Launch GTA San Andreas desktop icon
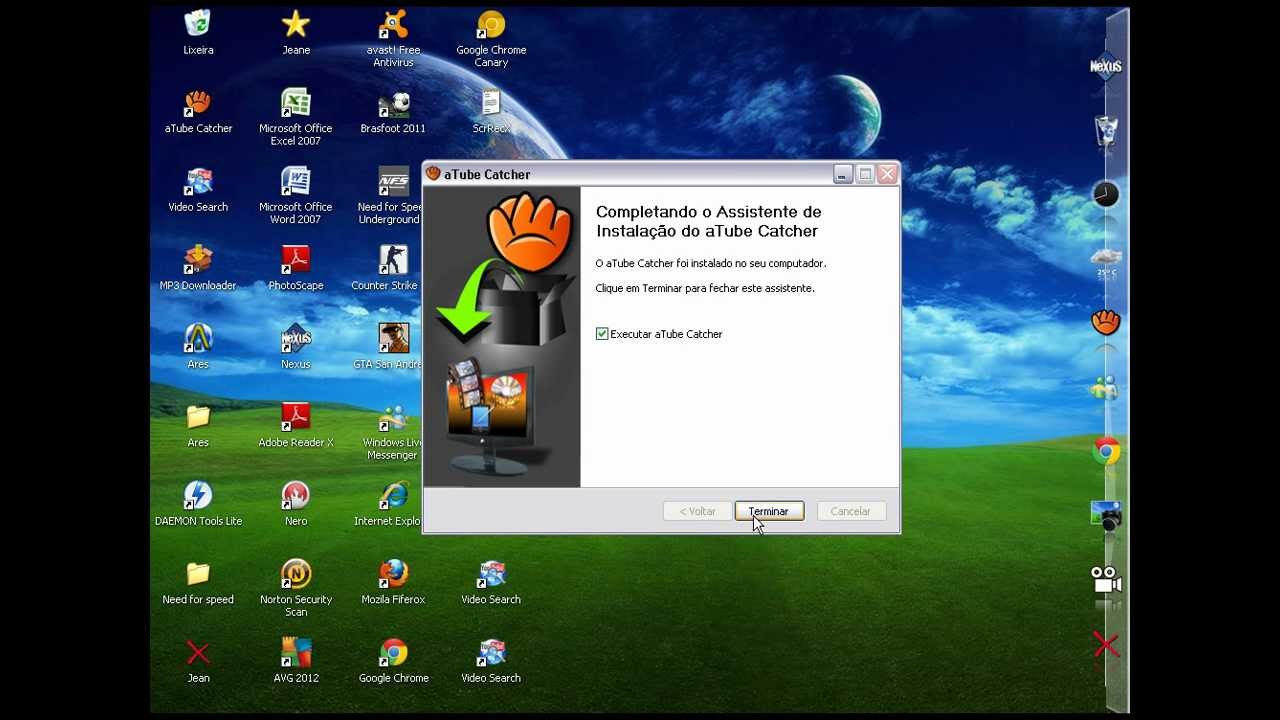The image size is (1280, 720). [x=388, y=346]
